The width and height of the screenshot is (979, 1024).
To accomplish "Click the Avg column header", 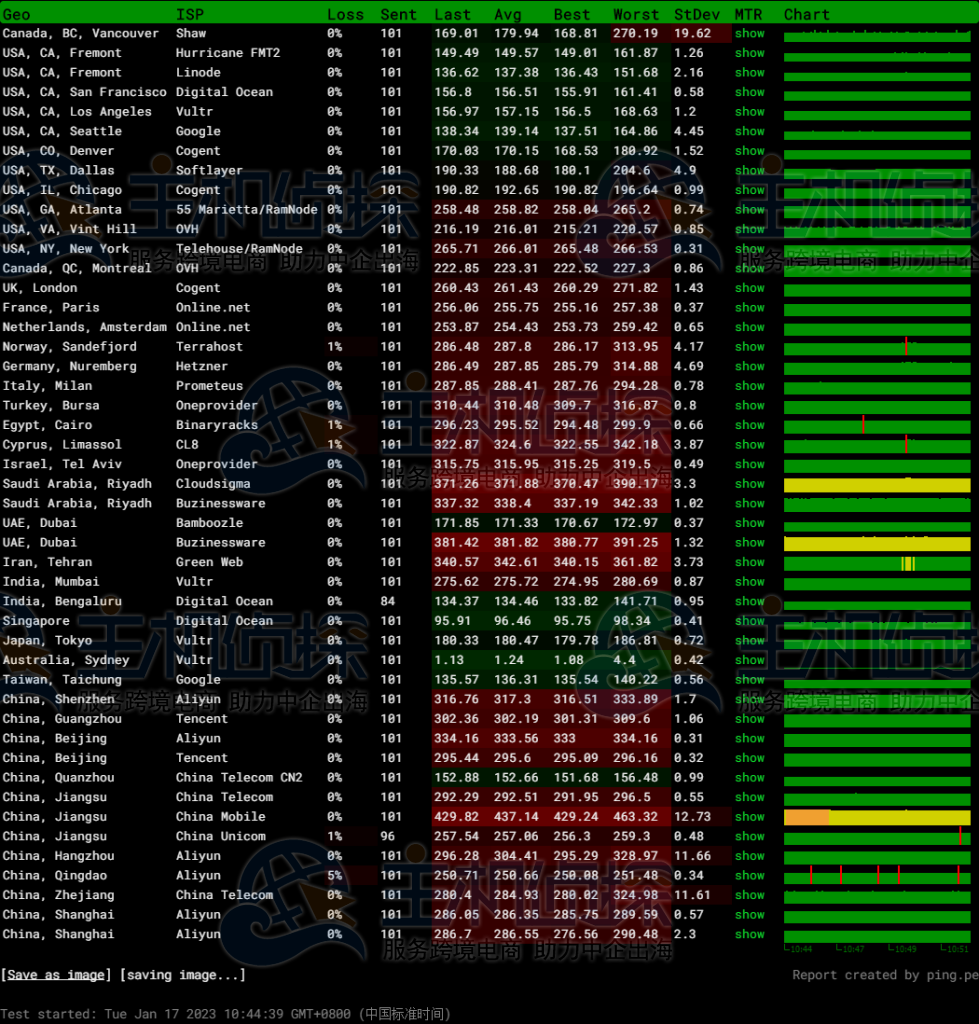I will click(508, 14).
